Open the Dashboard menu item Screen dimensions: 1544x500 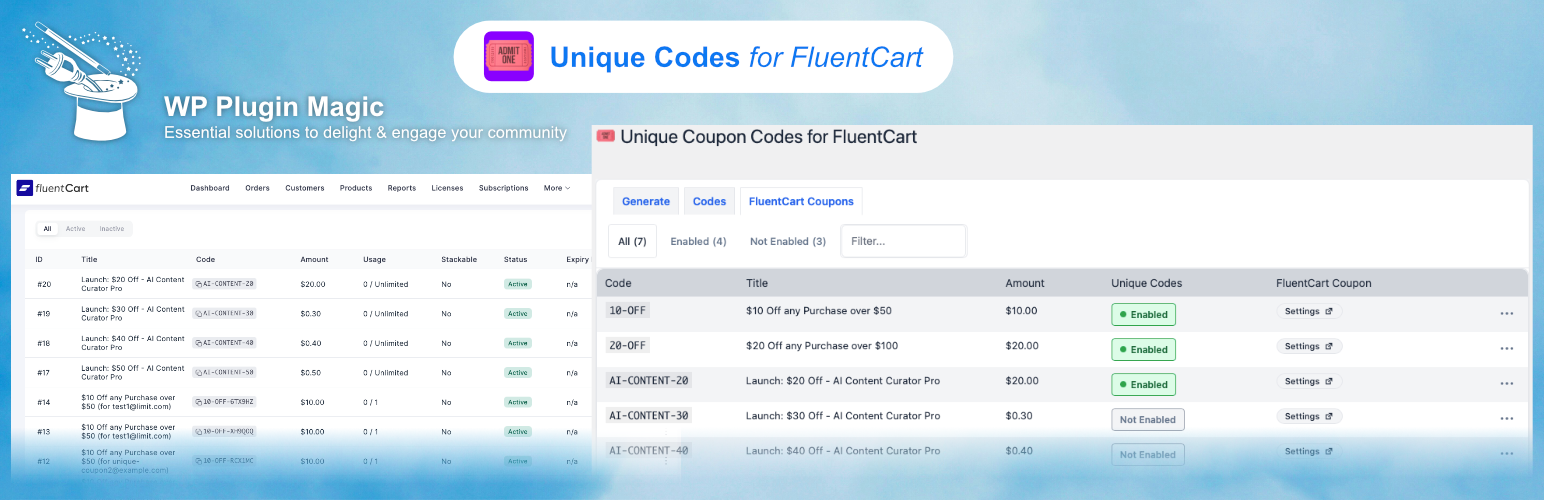click(210, 188)
